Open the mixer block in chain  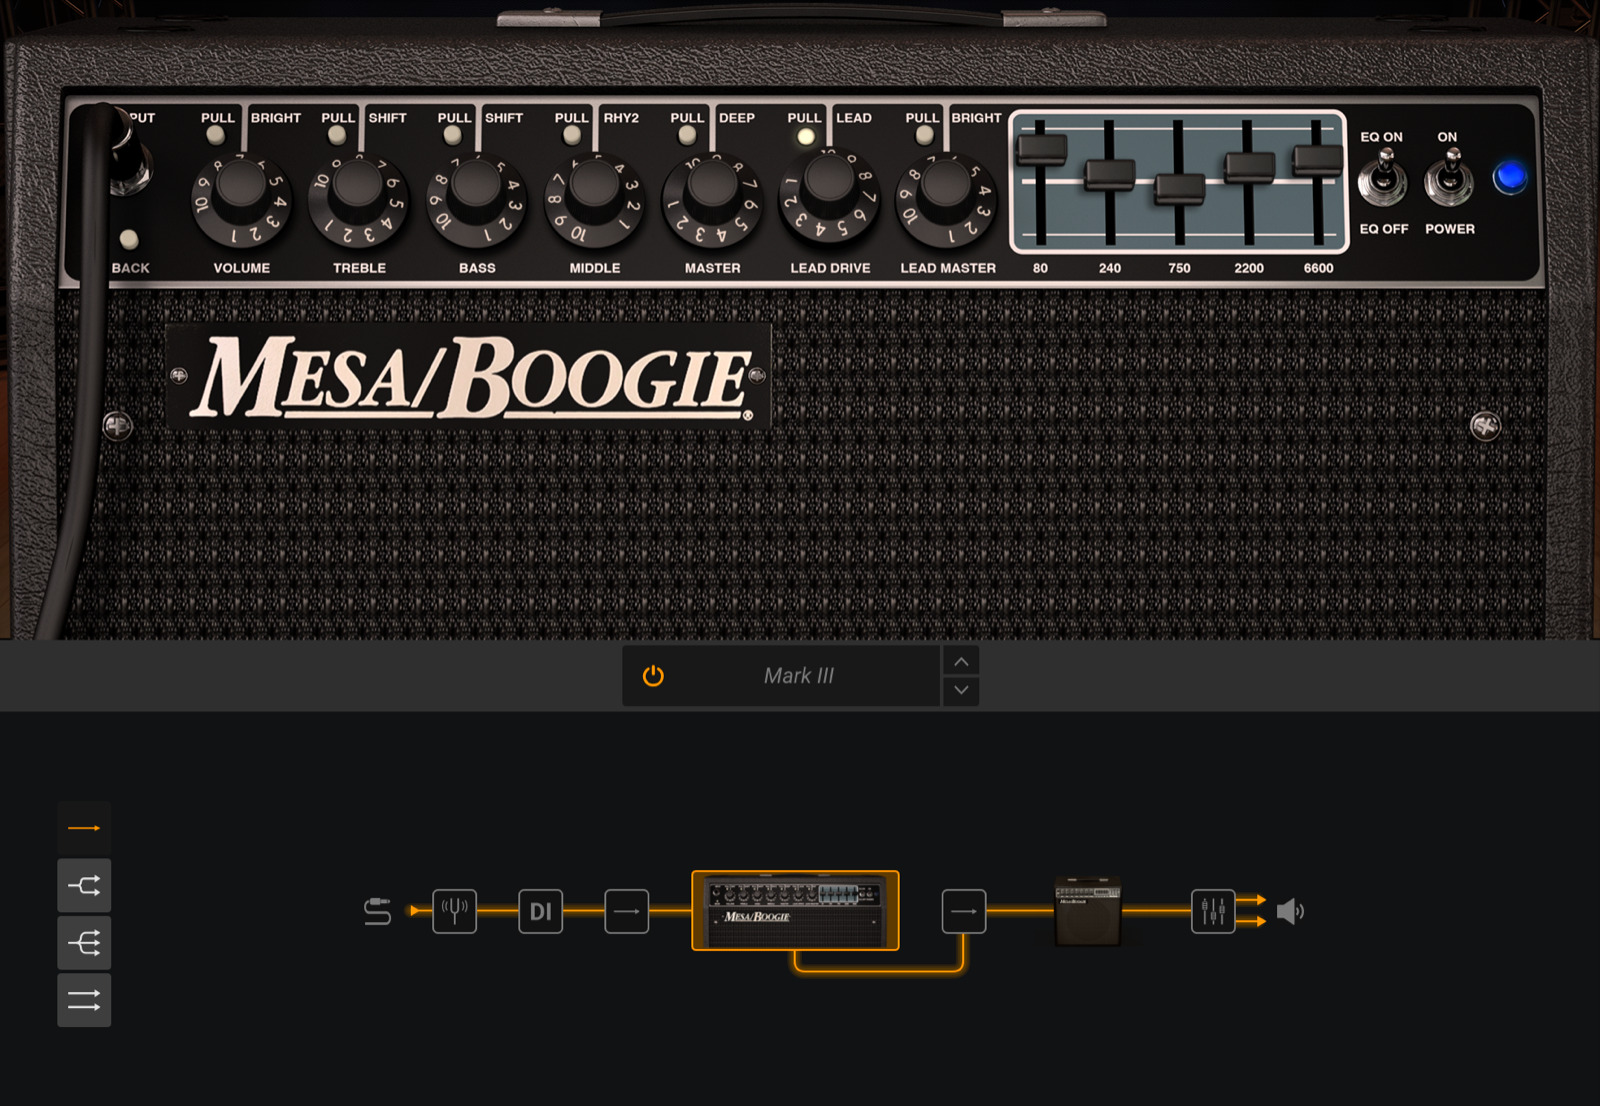(x=1213, y=911)
